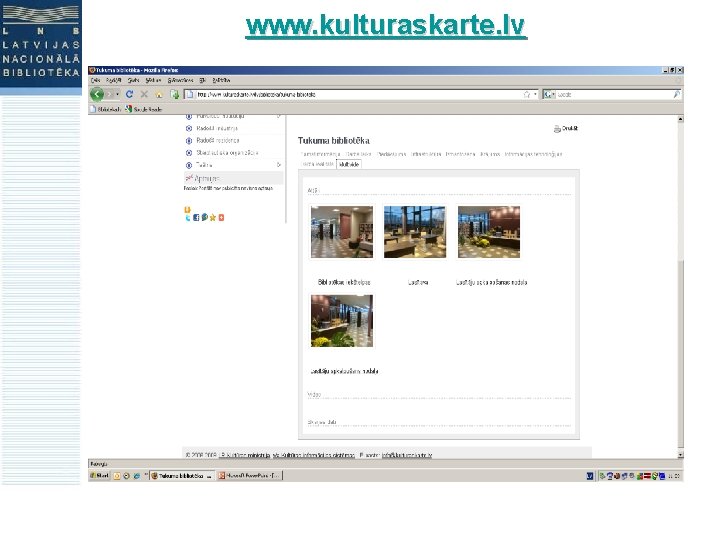Open the Kultūras ministrija footer link
The image size is (720, 540).
coord(246,455)
